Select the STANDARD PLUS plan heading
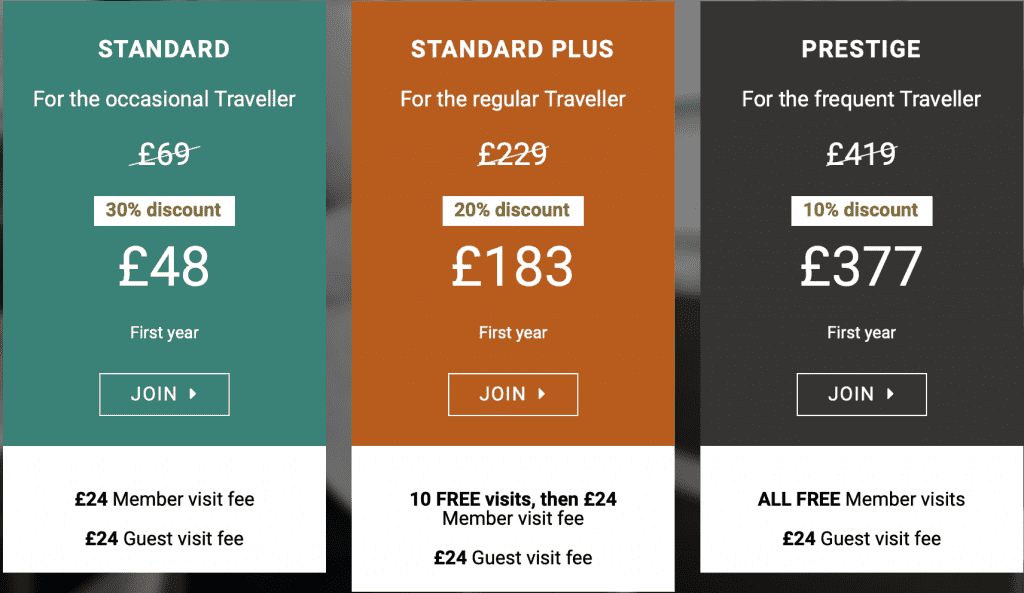 click(512, 49)
